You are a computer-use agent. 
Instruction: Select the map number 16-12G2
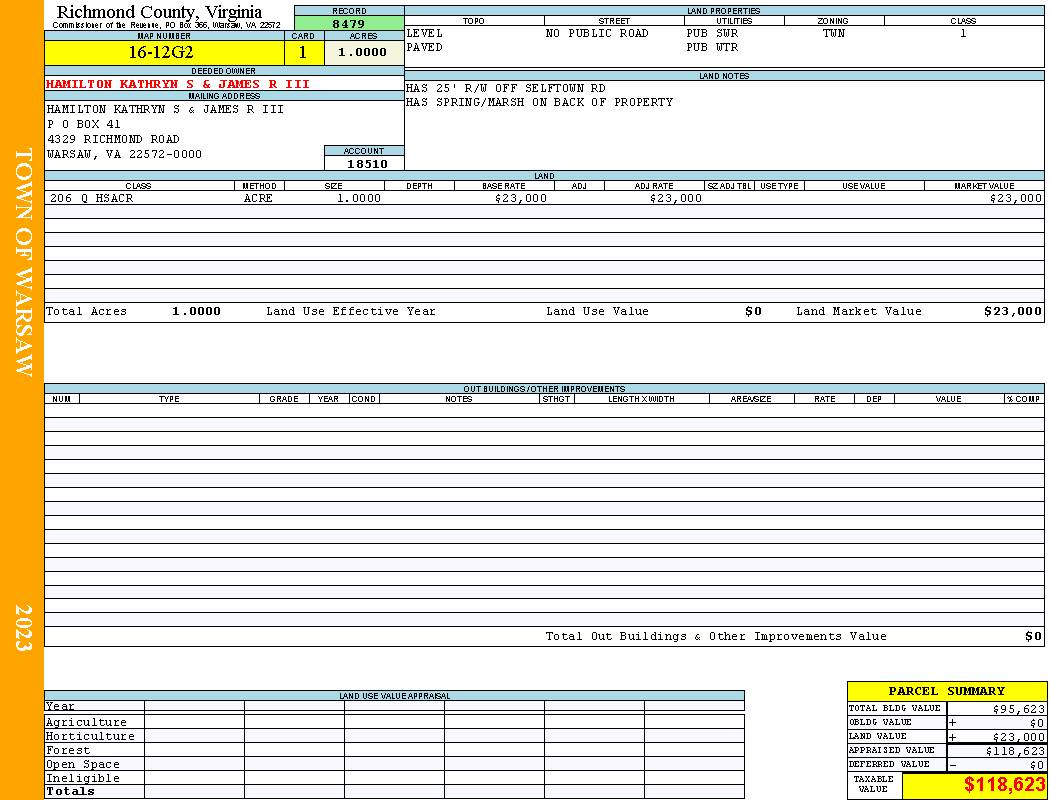(x=161, y=52)
